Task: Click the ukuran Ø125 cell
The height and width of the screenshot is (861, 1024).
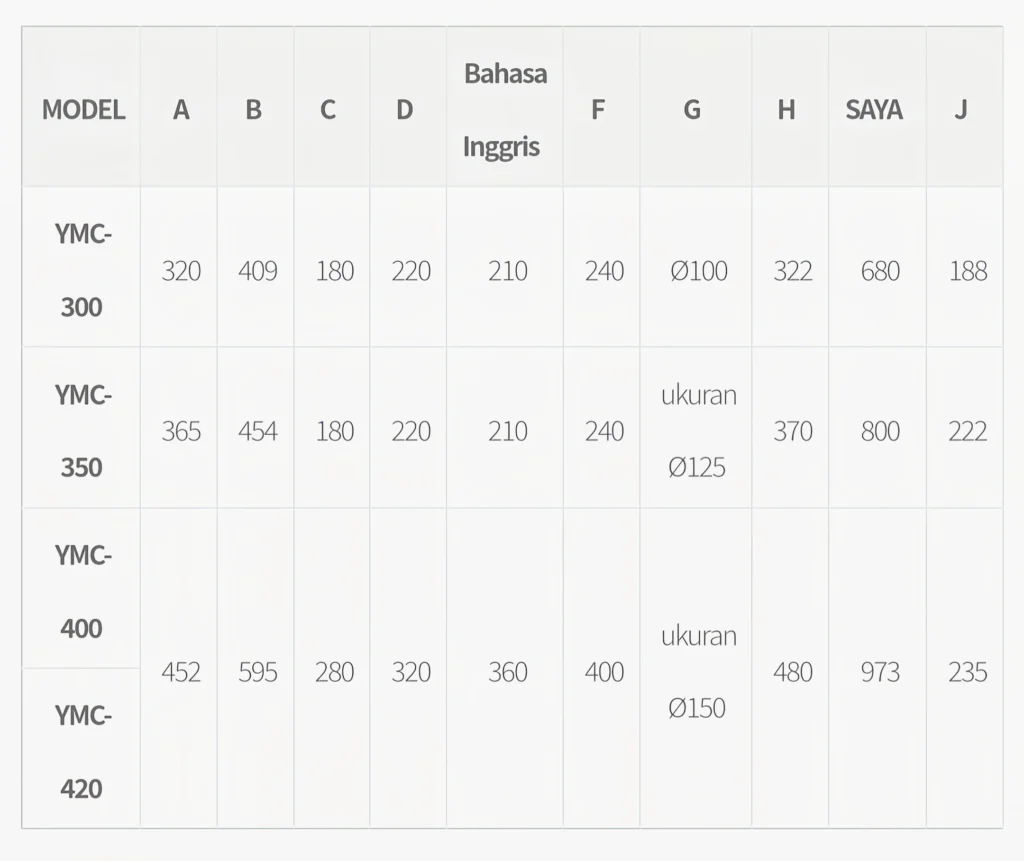Action: point(698,431)
